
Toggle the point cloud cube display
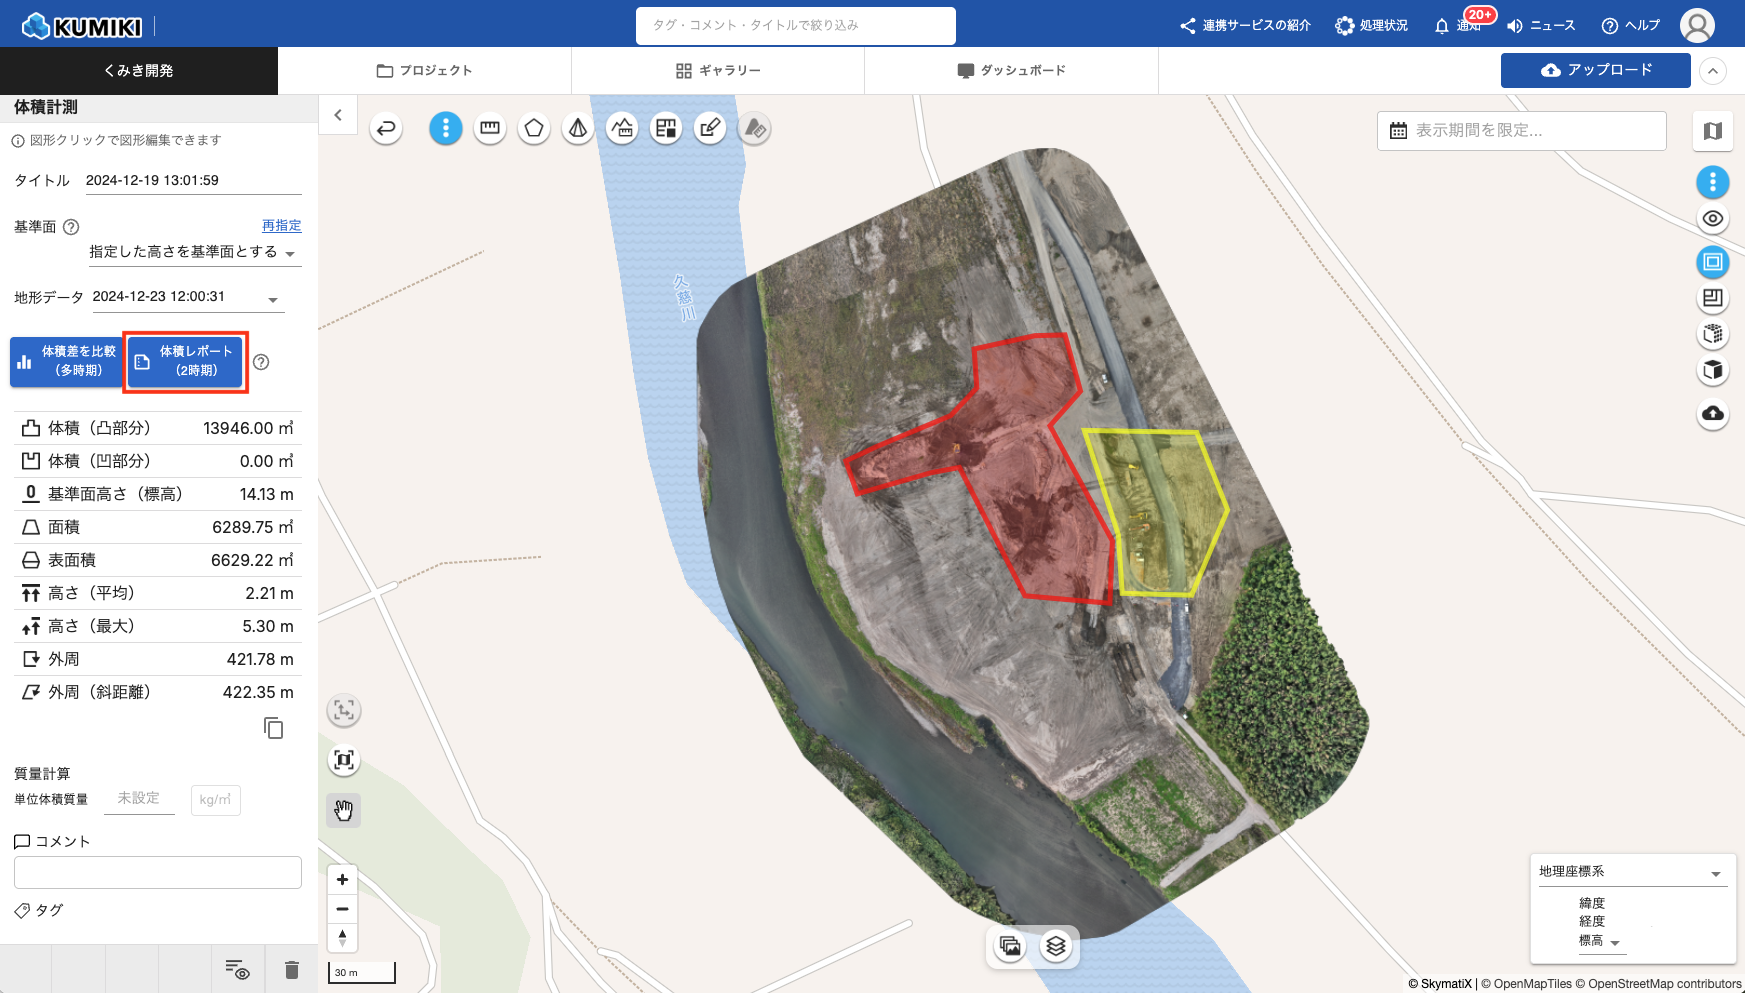pyautogui.click(x=1713, y=334)
